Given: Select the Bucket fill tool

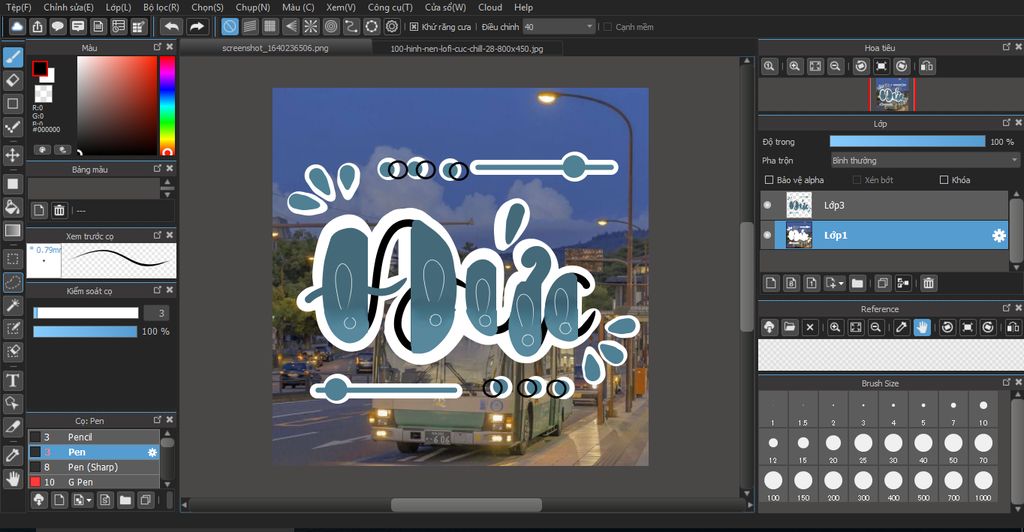Looking at the screenshot, I should pos(12,208).
